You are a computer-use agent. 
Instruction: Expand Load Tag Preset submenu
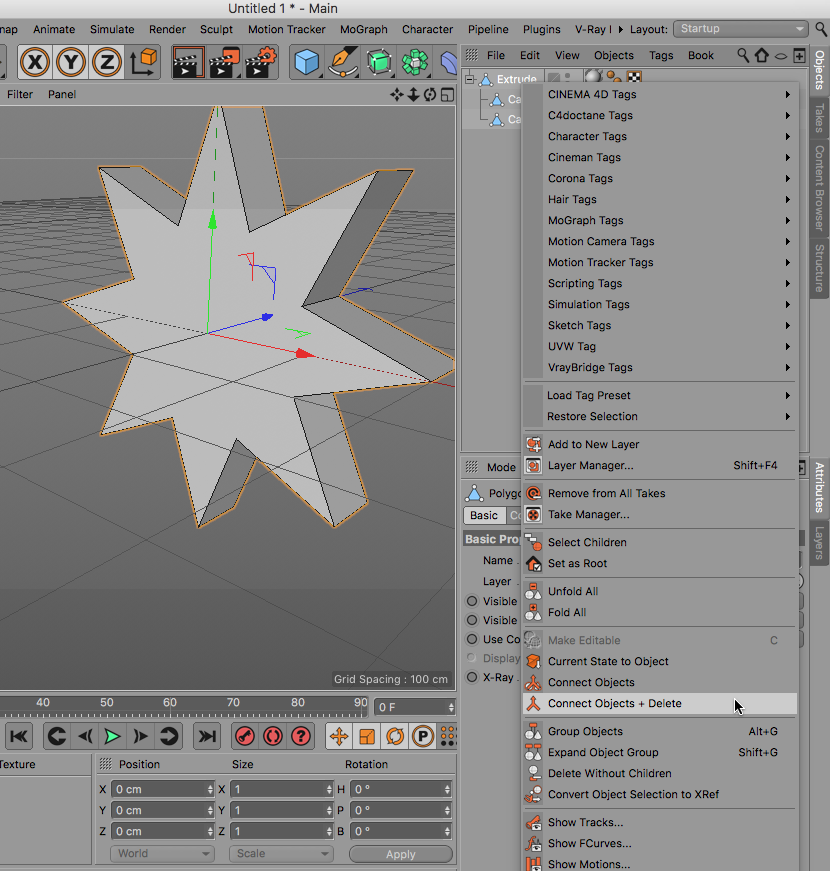pos(660,396)
